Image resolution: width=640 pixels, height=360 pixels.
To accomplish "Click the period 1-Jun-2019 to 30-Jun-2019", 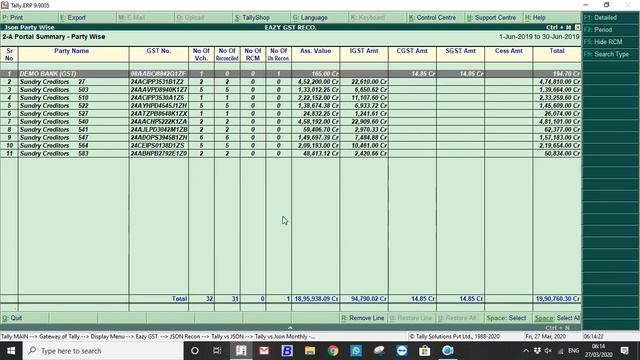I will [539, 37].
